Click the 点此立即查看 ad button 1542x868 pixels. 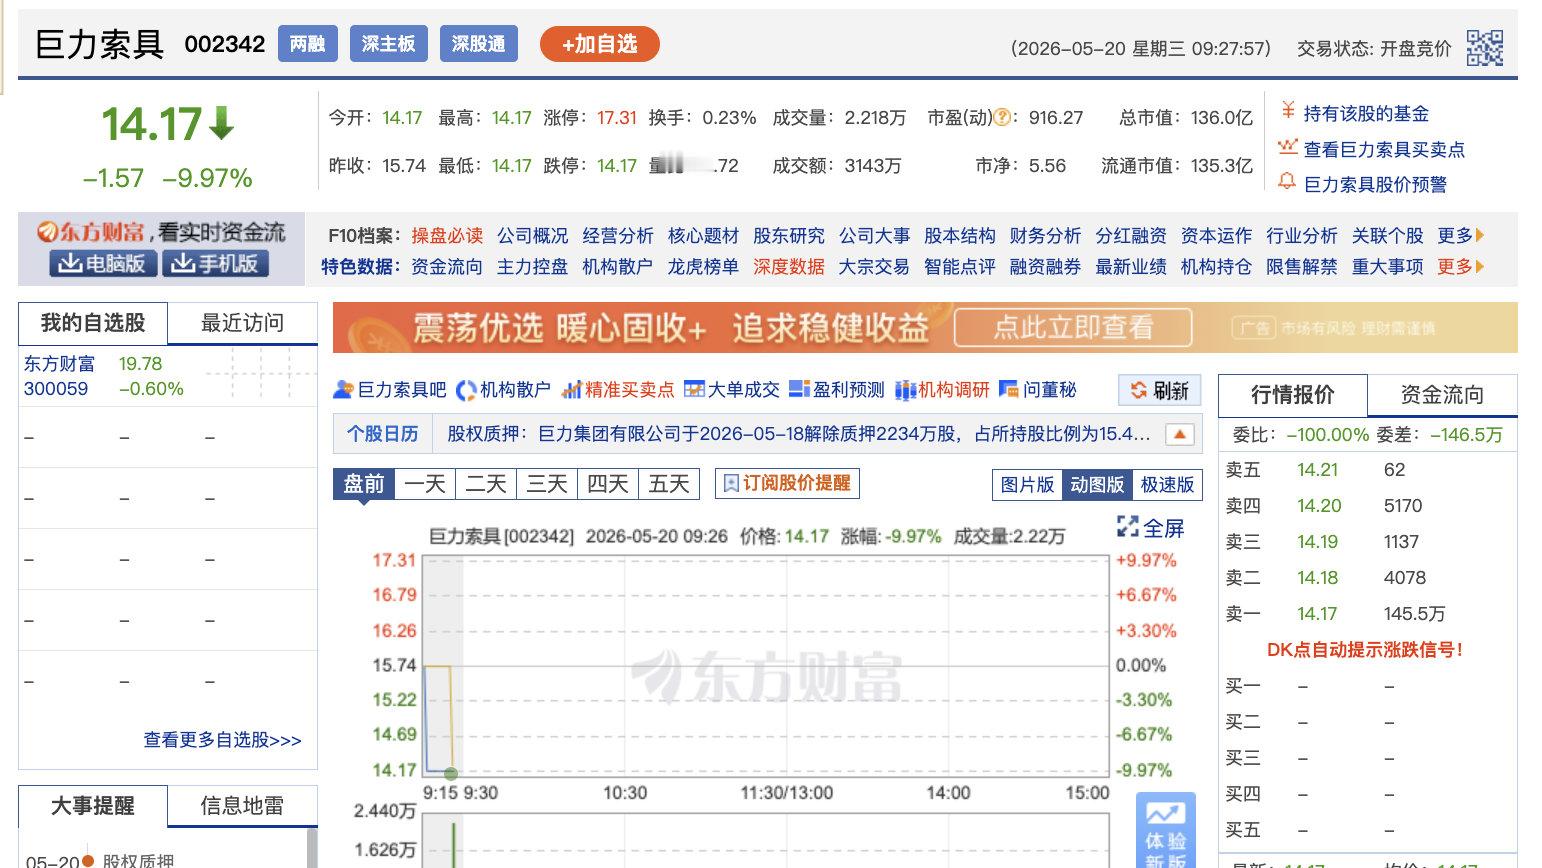[x=1073, y=327]
